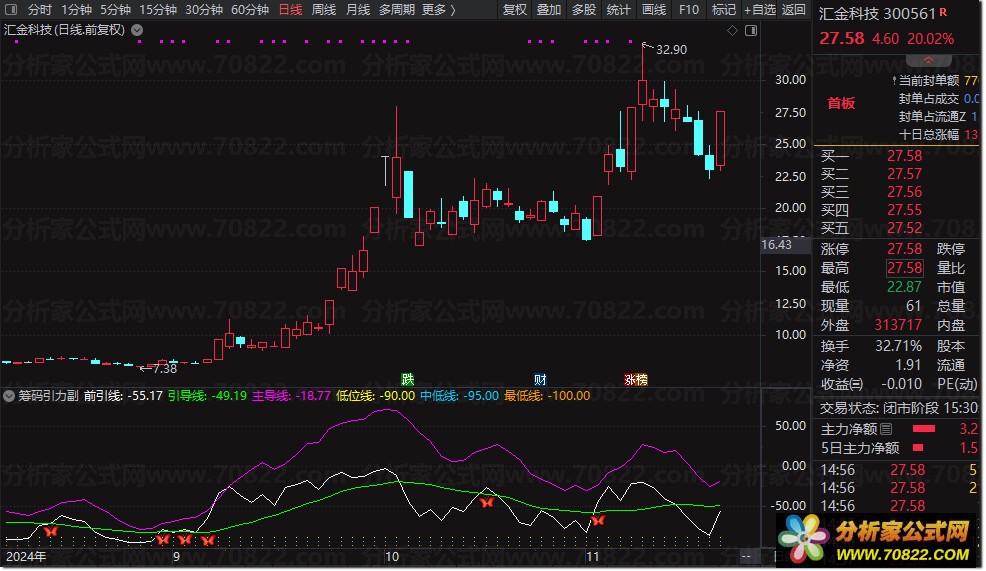Image resolution: width=986 pixels, height=571 pixels.
Task: Click the month 11 time axis marker
Action: [x=592, y=557]
